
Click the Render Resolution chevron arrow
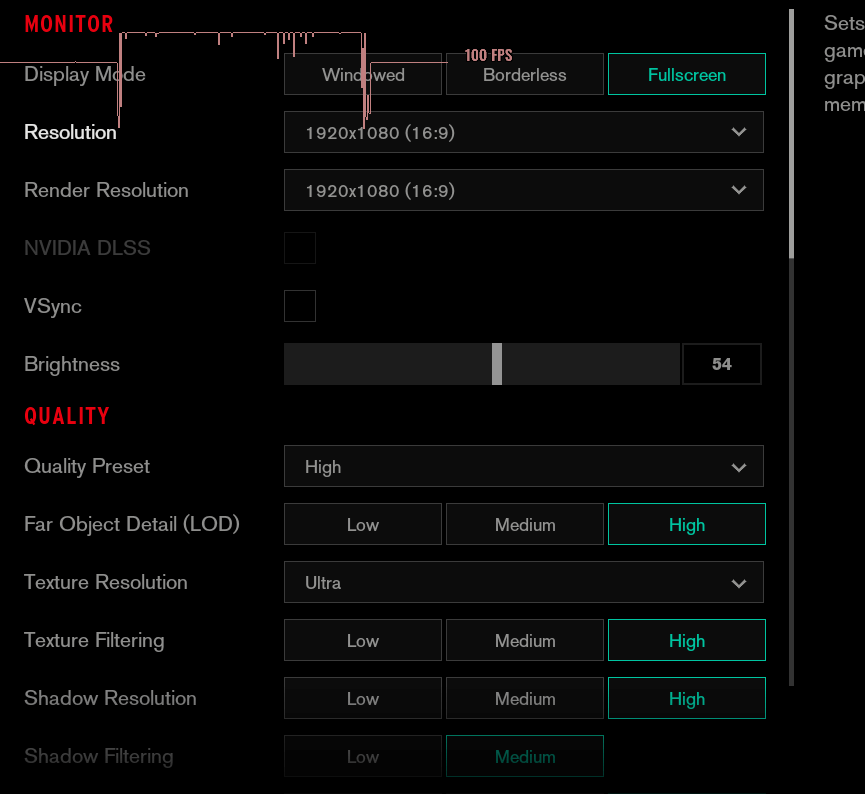coord(739,190)
